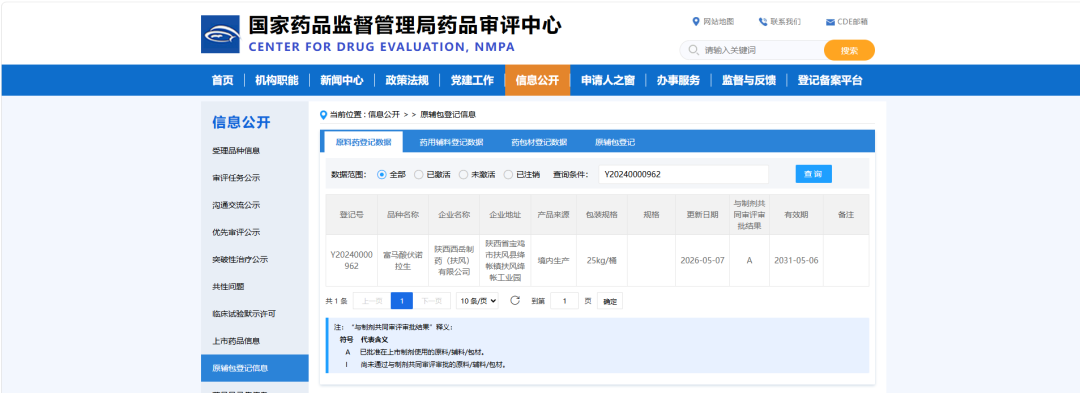Switch to 药包材登记数据 tab

(x=539, y=142)
